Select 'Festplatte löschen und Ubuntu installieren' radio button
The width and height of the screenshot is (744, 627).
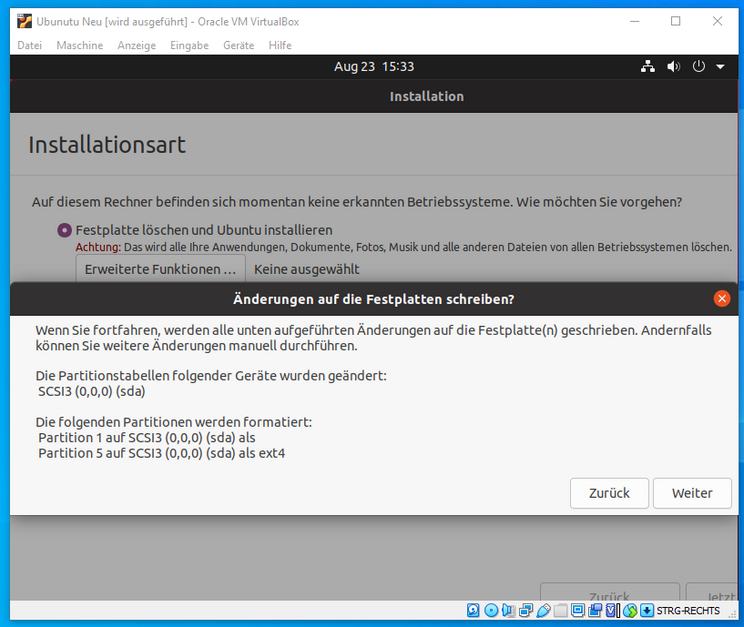[x=65, y=230]
